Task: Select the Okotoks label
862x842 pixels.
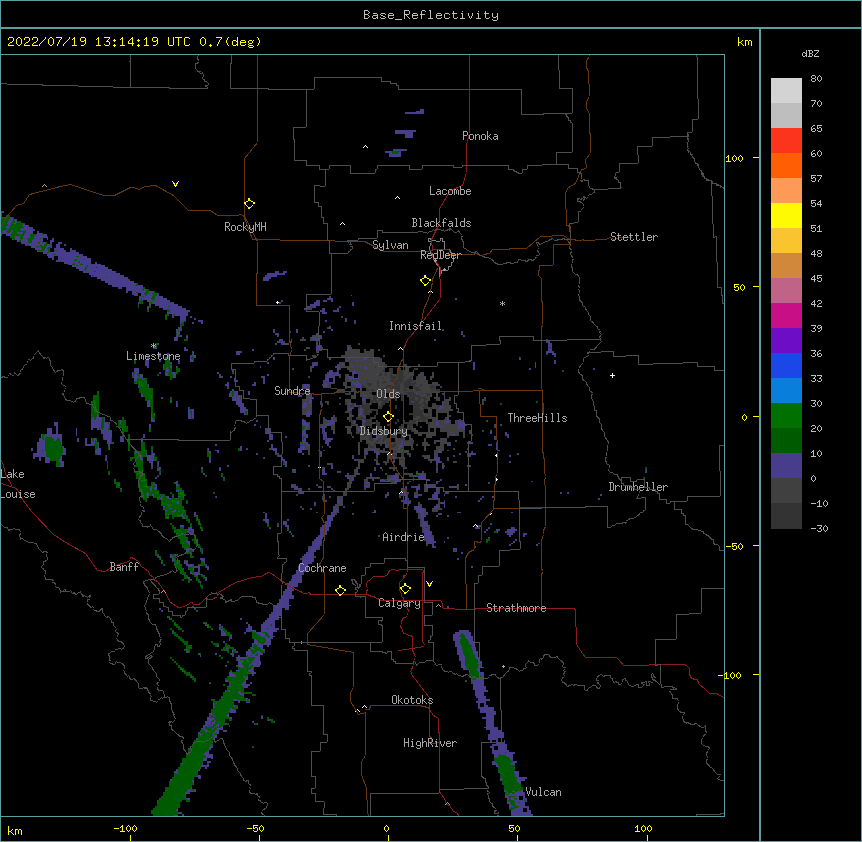Action: click(x=412, y=700)
